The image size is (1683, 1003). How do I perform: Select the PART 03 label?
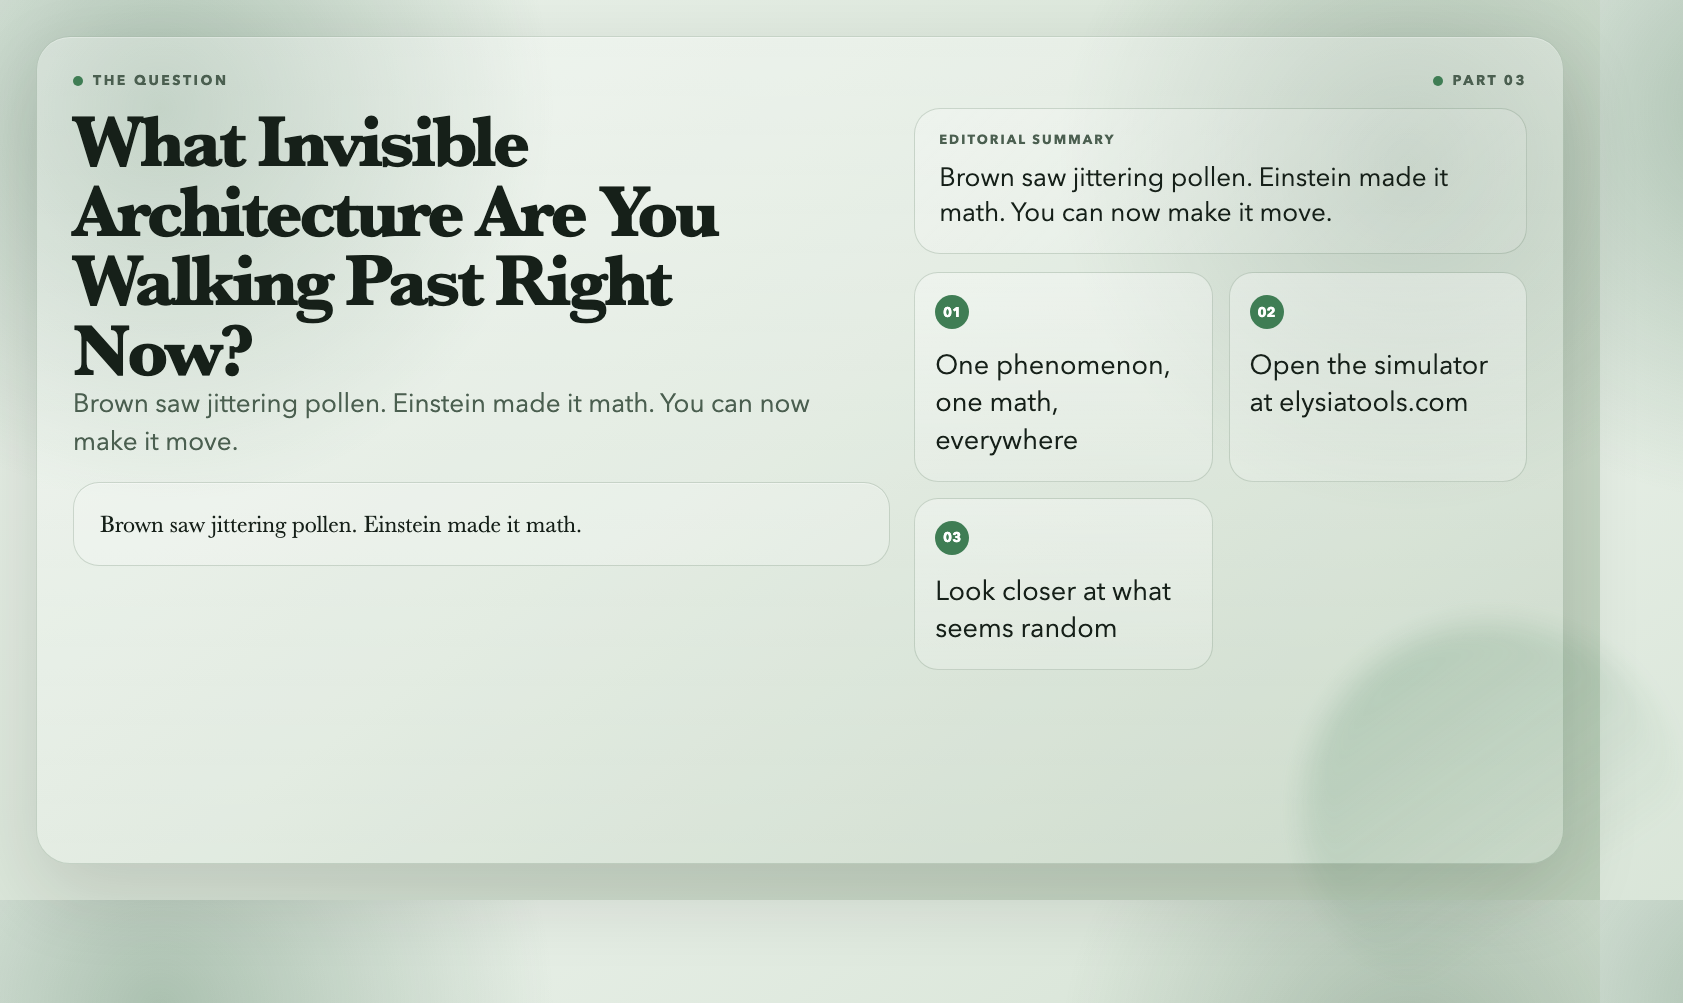pos(1488,81)
